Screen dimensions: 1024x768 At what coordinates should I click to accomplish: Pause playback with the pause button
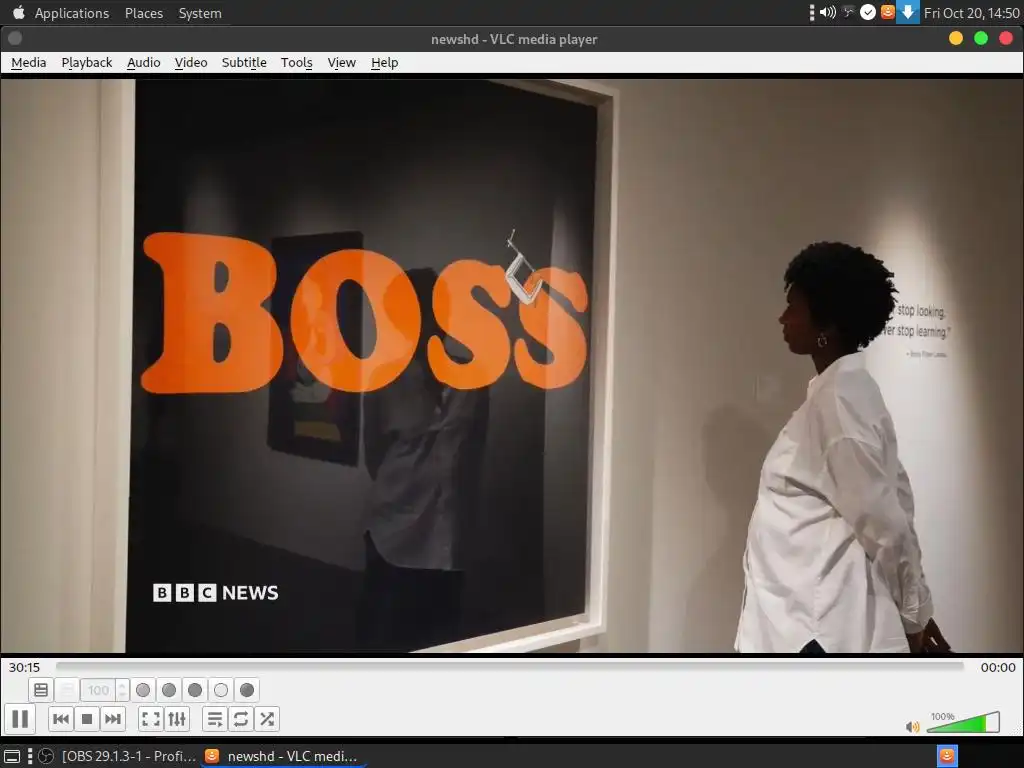[20, 719]
